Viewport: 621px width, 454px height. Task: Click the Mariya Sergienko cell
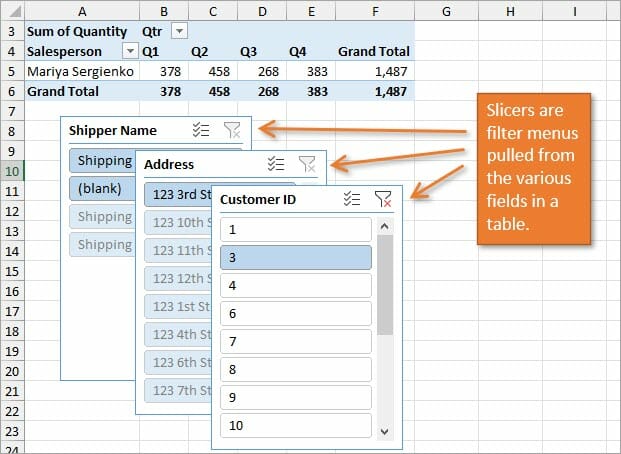click(x=80, y=71)
